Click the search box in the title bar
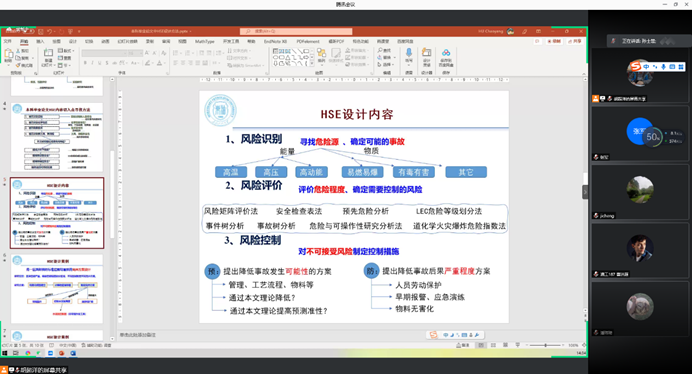Screen dimensions: 692x374 tap(296, 31)
